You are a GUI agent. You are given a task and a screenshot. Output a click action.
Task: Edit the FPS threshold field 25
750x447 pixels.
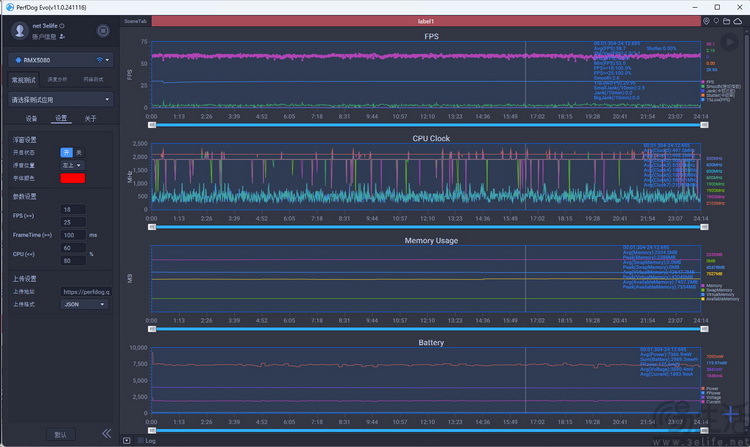(x=73, y=222)
